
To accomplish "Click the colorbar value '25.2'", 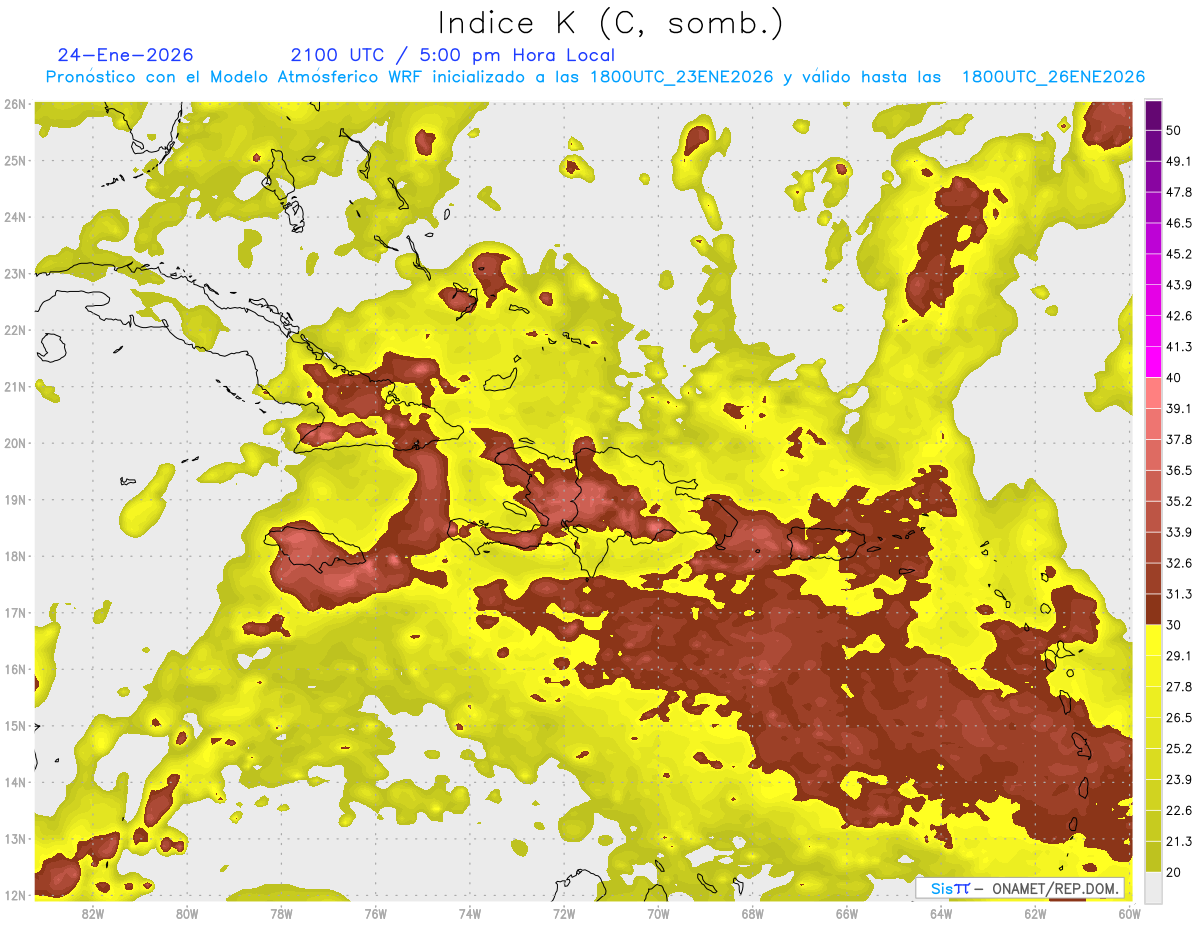I will click(1179, 748).
